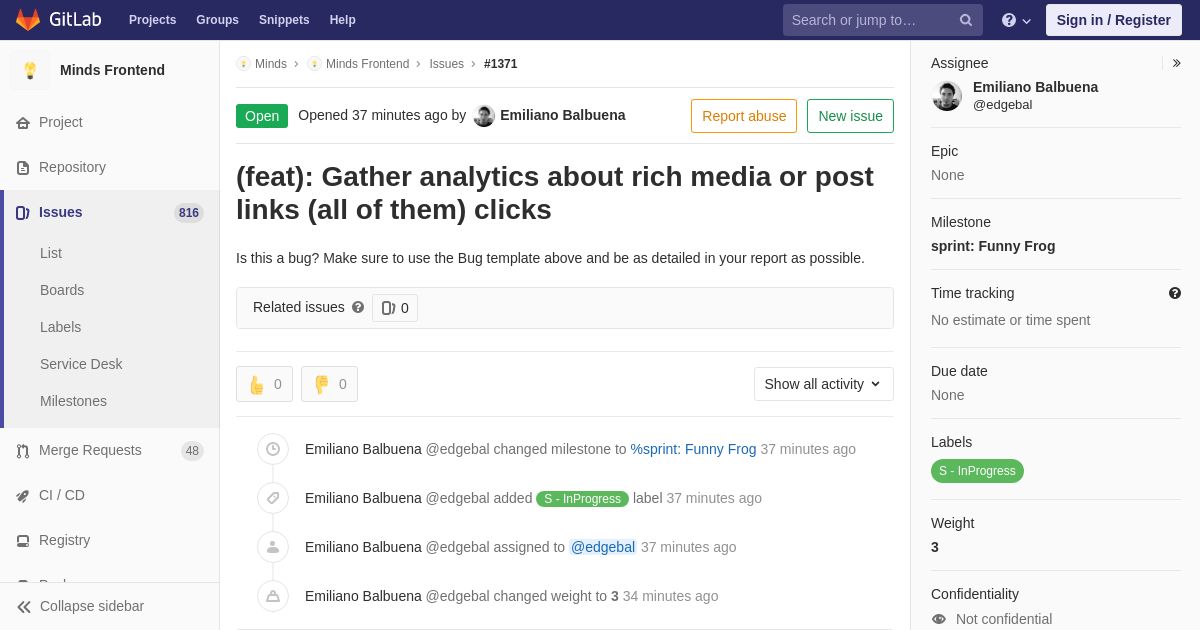Click the Related issues help icon

358,308
